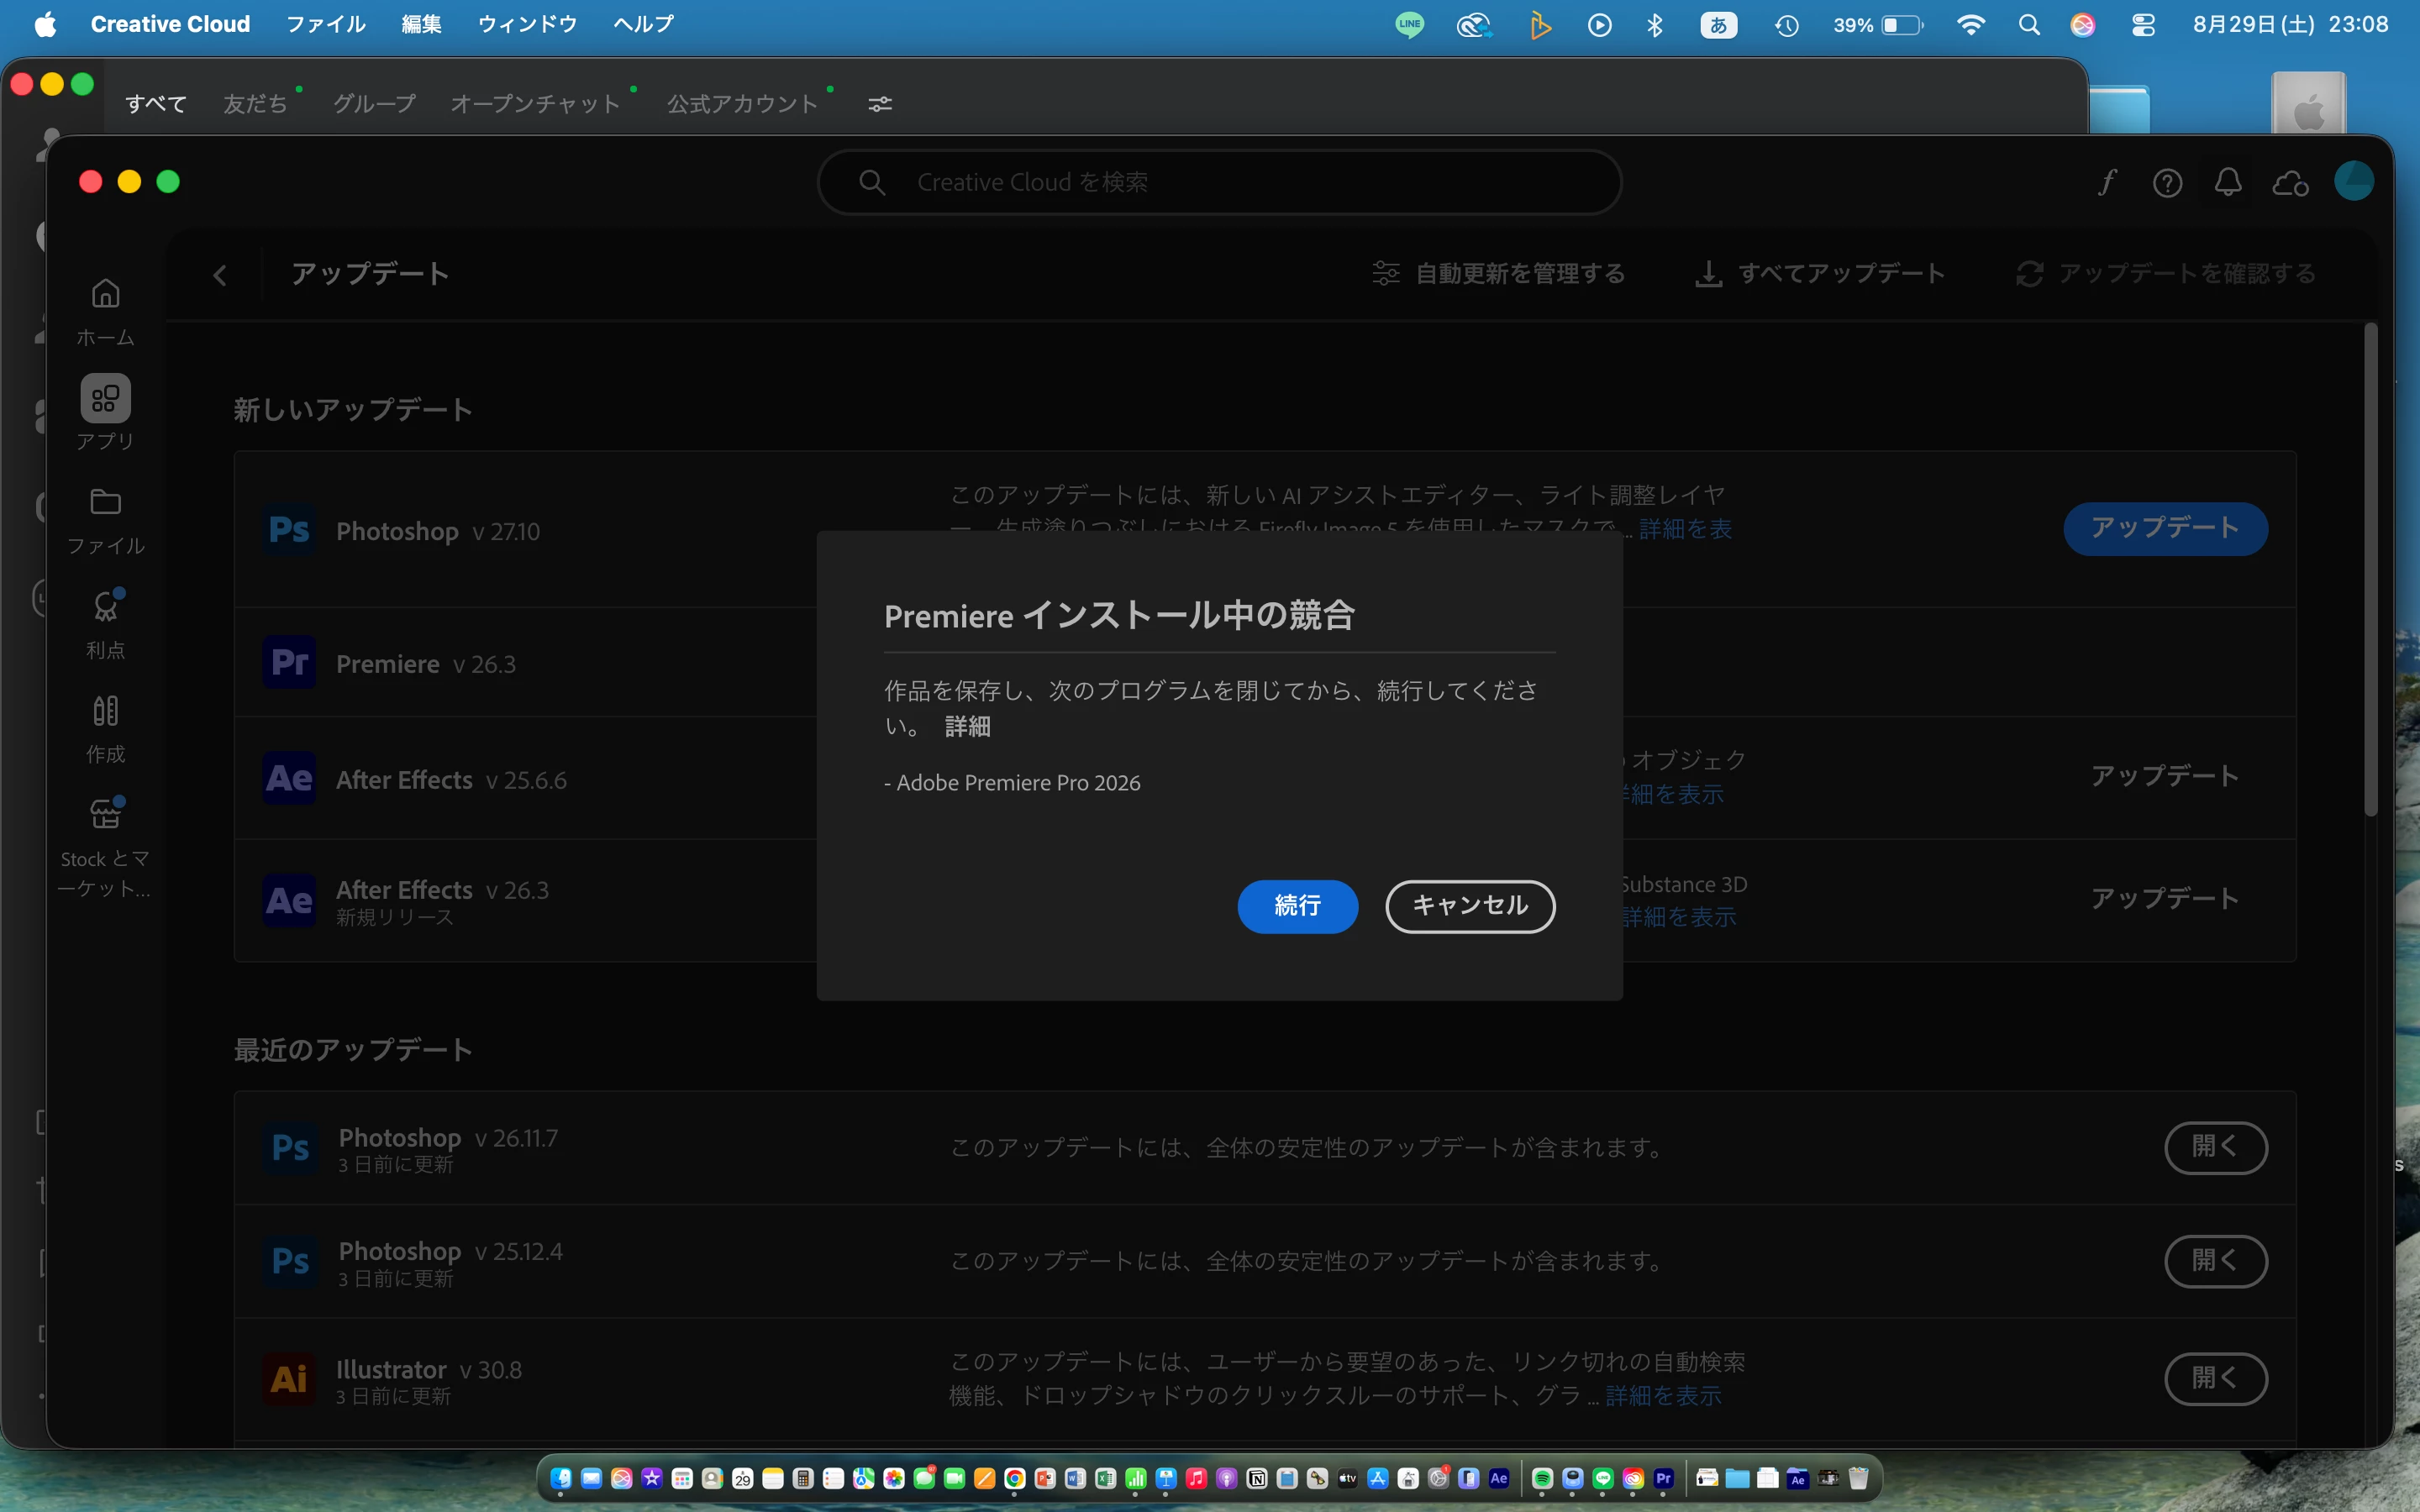Click the Illustrator v 30.8 app icon
The image size is (2420, 1512).
click(x=289, y=1379)
